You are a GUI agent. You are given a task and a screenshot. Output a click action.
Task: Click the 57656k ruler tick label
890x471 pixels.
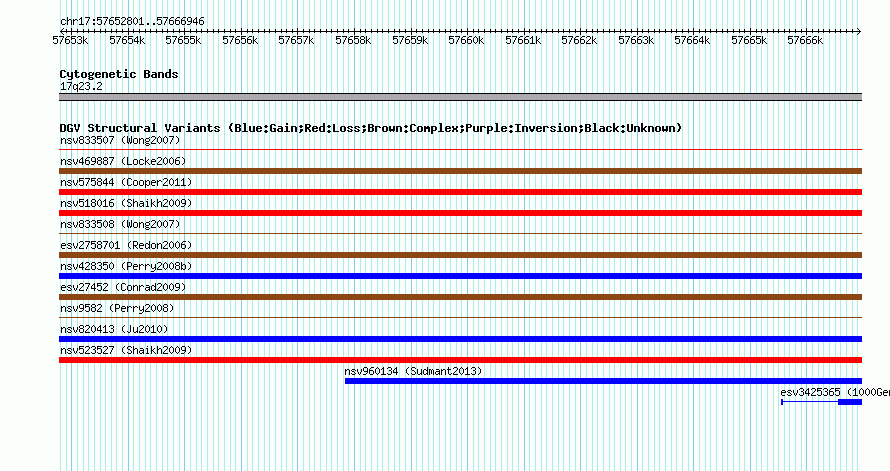click(x=240, y=40)
